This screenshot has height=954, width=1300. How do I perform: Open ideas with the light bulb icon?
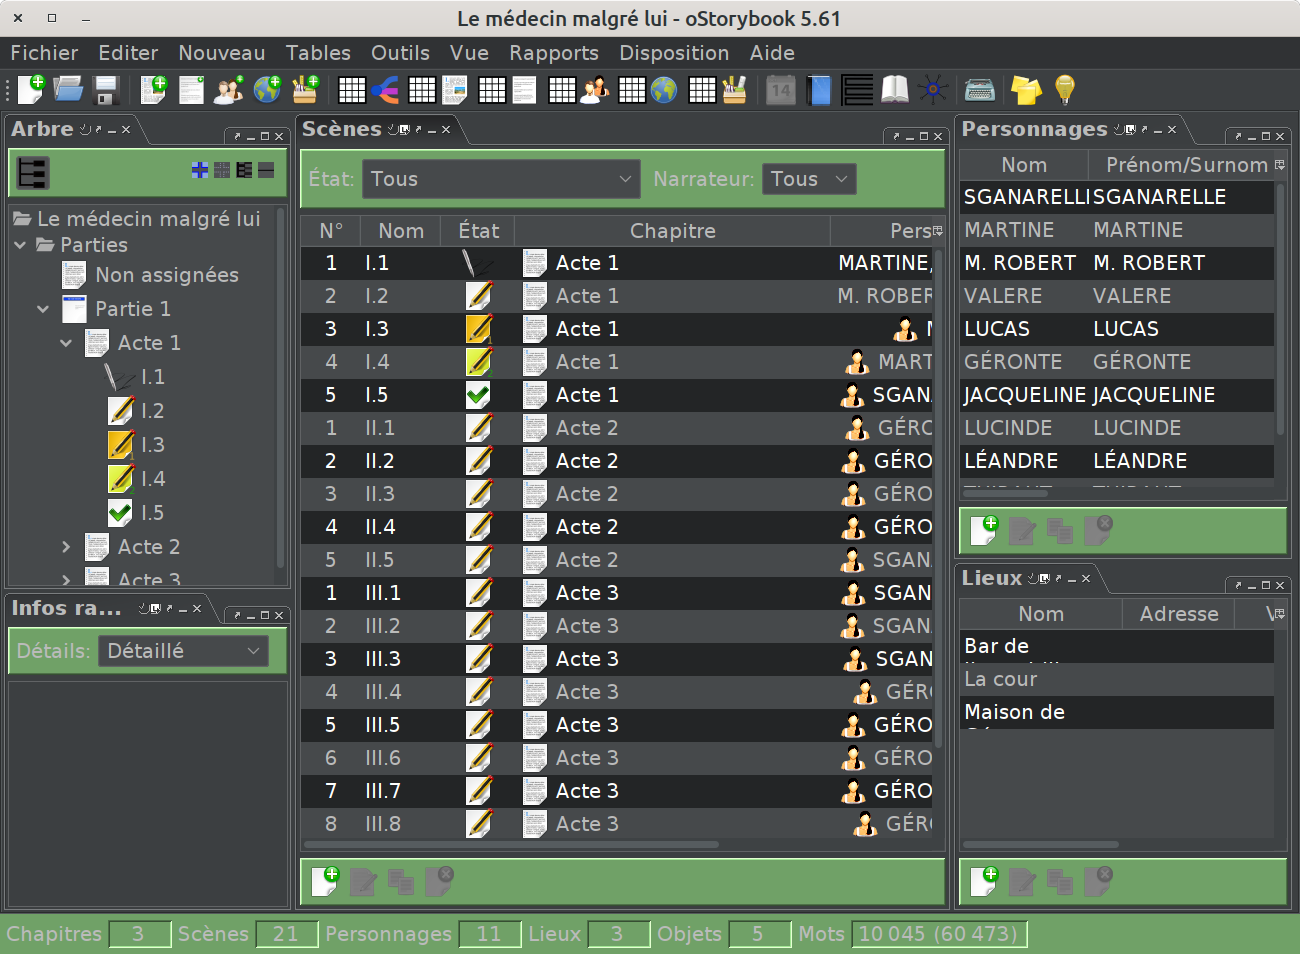click(x=1065, y=90)
